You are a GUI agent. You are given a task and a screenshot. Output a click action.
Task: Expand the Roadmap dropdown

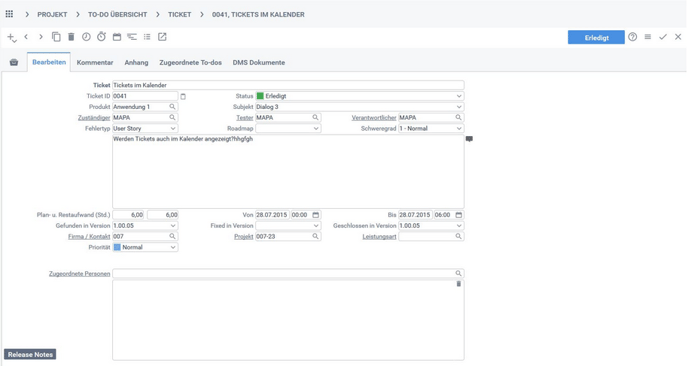316,129
